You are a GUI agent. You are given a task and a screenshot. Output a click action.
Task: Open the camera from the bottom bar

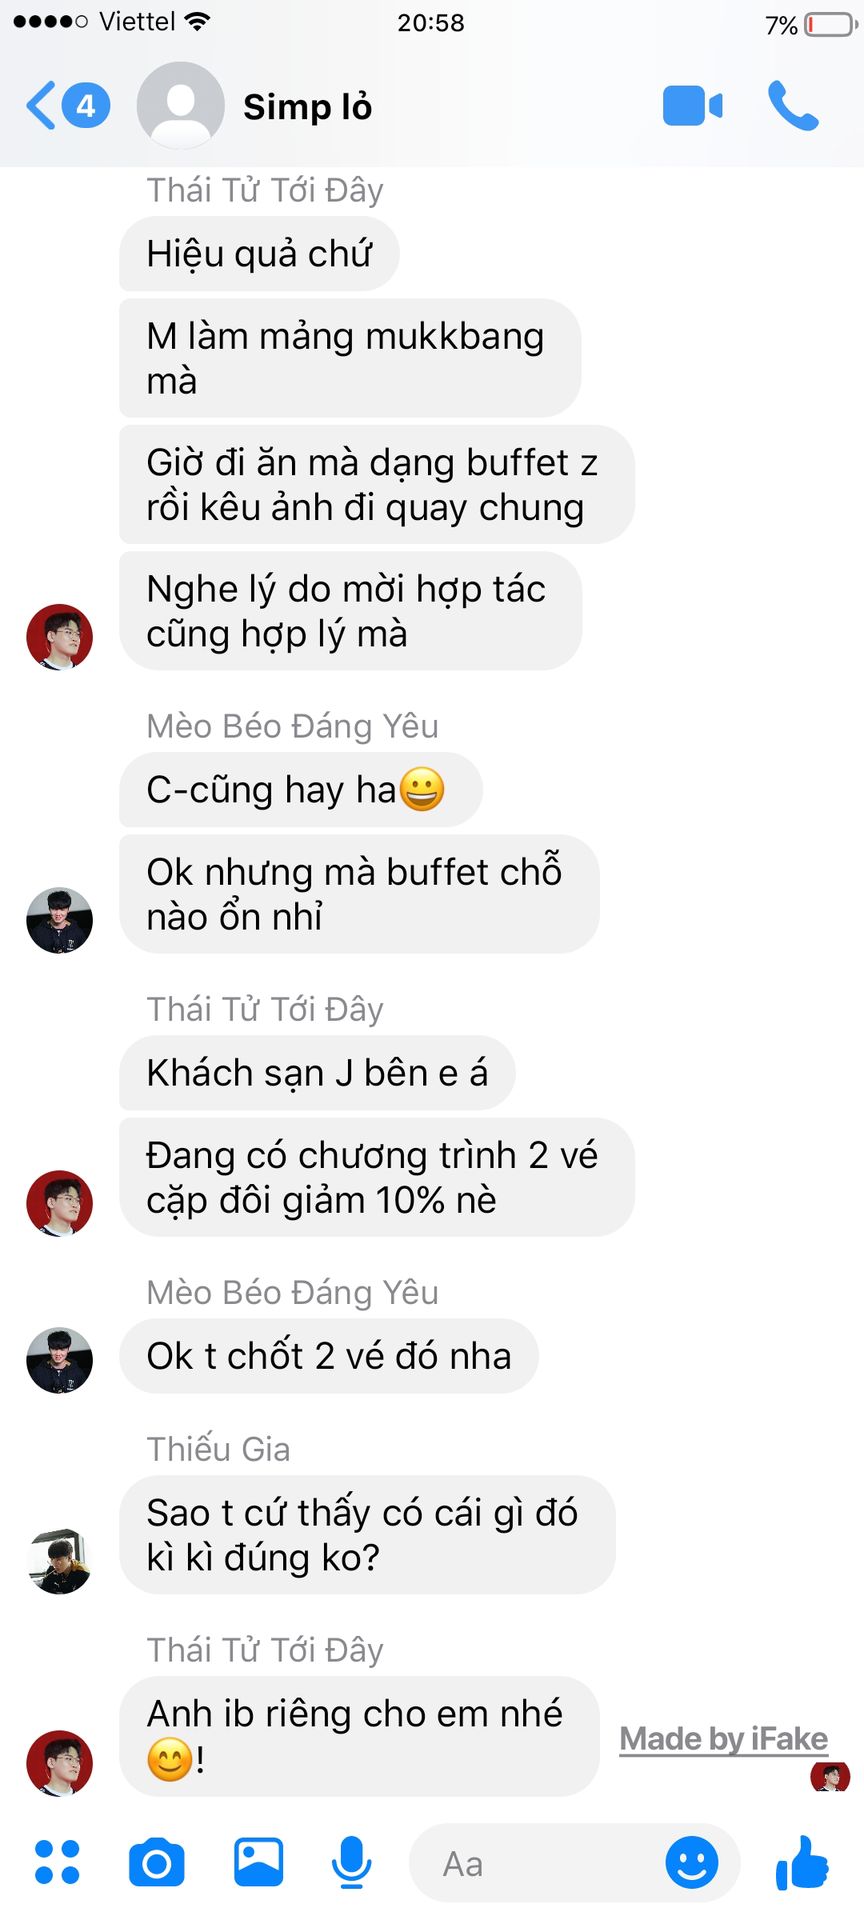(x=157, y=1862)
